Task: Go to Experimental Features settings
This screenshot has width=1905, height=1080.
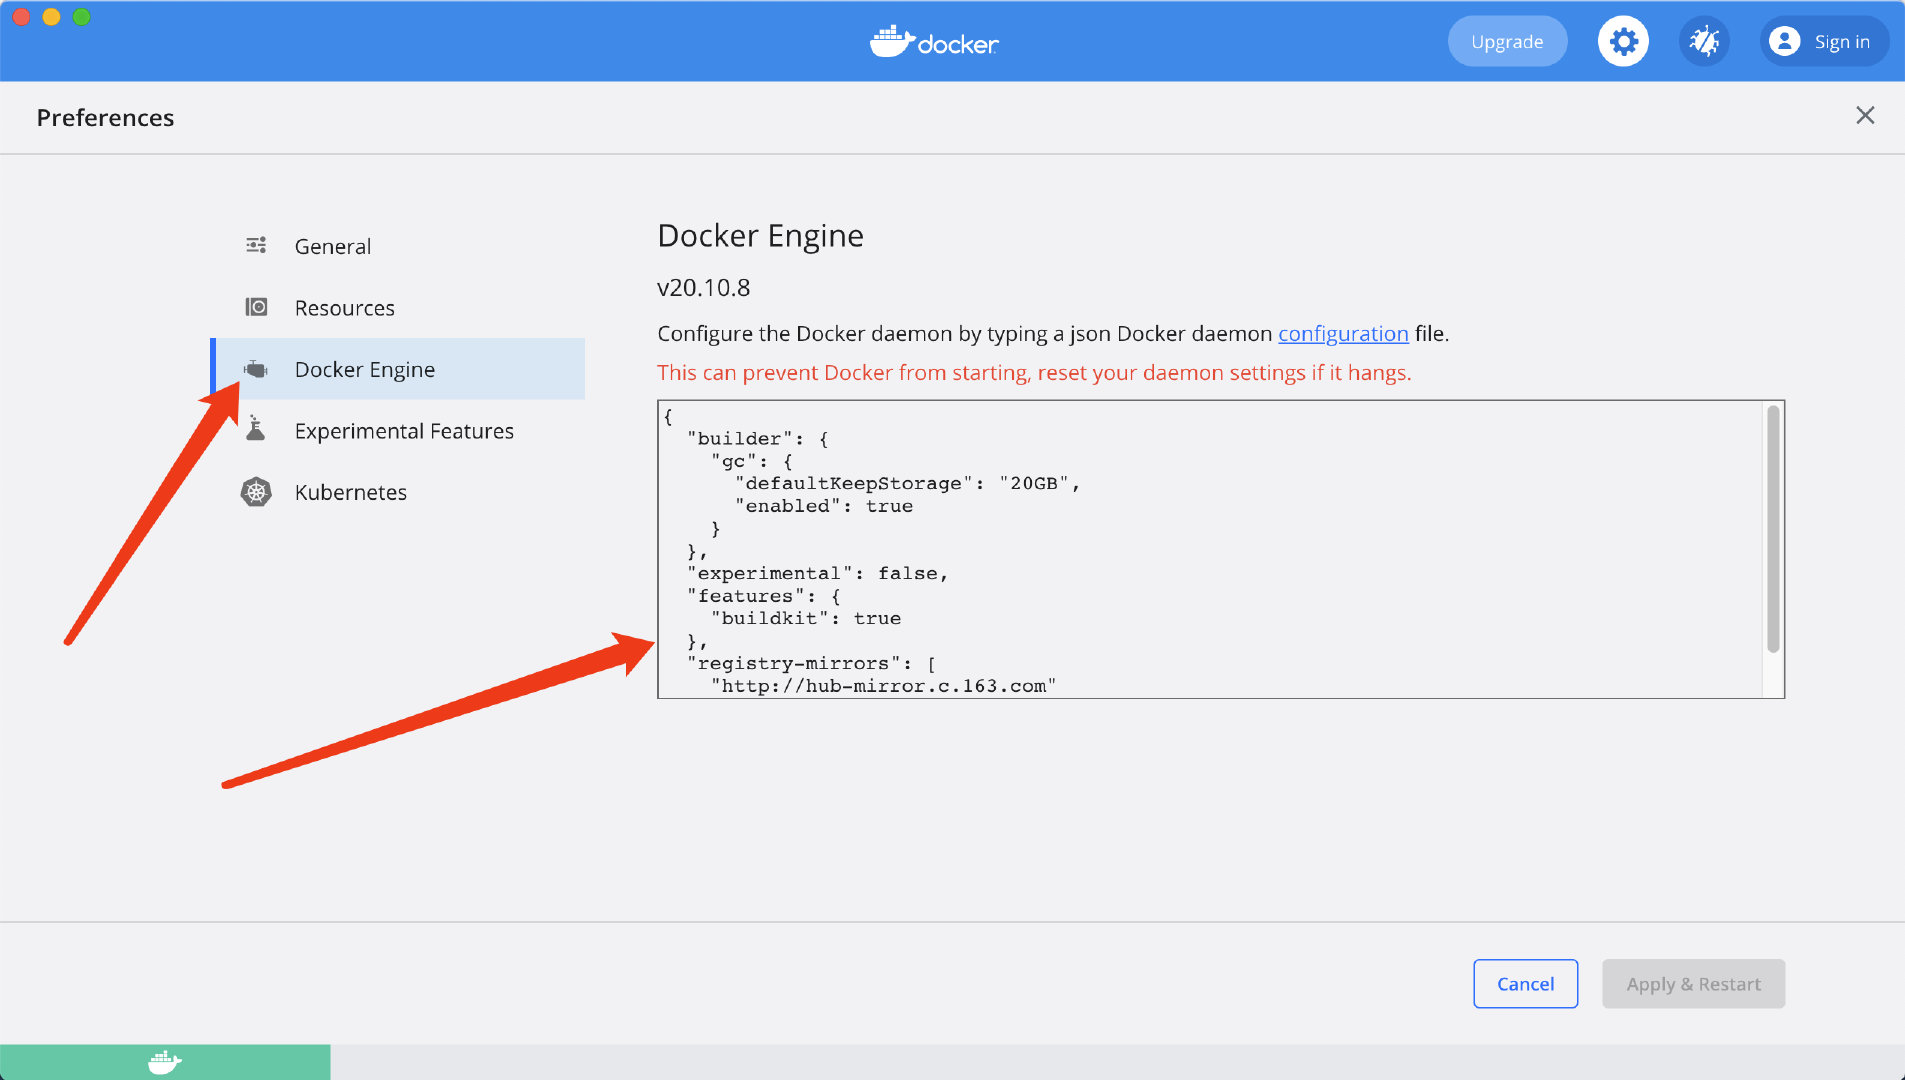Action: point(400,431)
